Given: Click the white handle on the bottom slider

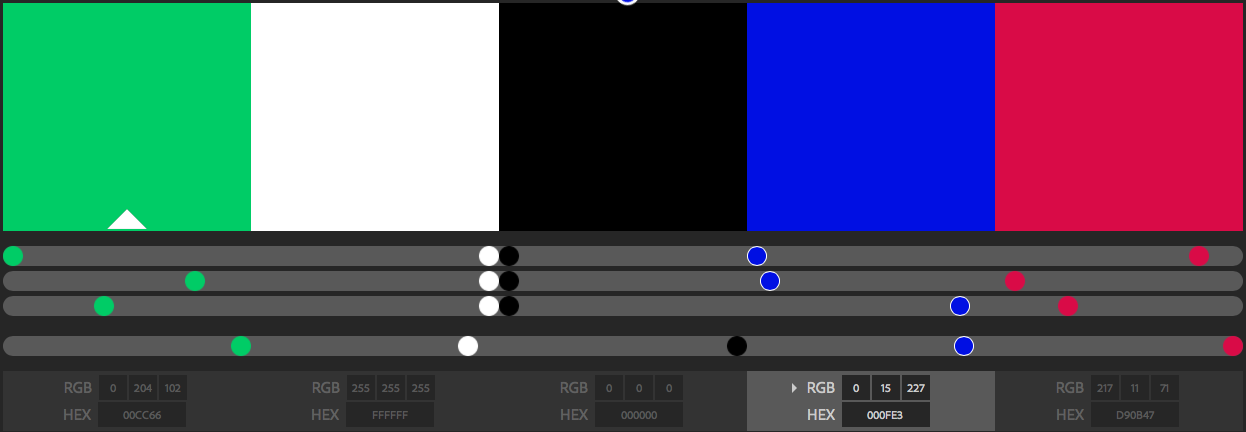Looking at the screenshot, I should (x=468, y=346).
